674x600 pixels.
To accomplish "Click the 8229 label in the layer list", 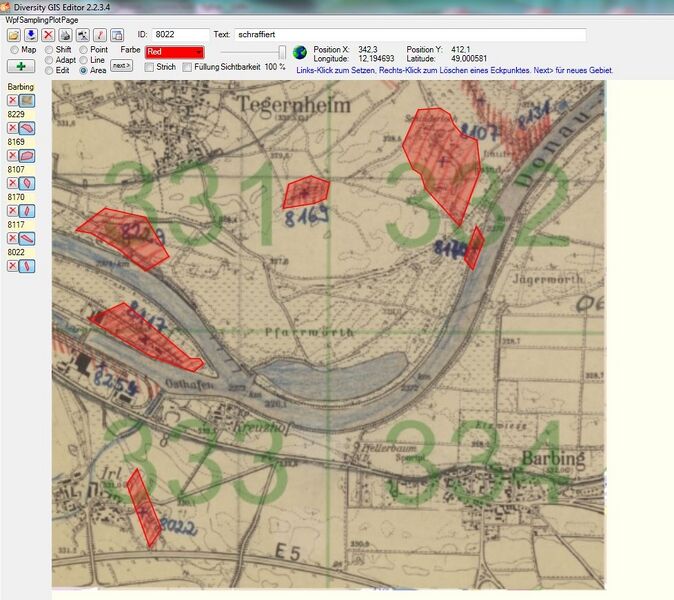I will point(16,114).
